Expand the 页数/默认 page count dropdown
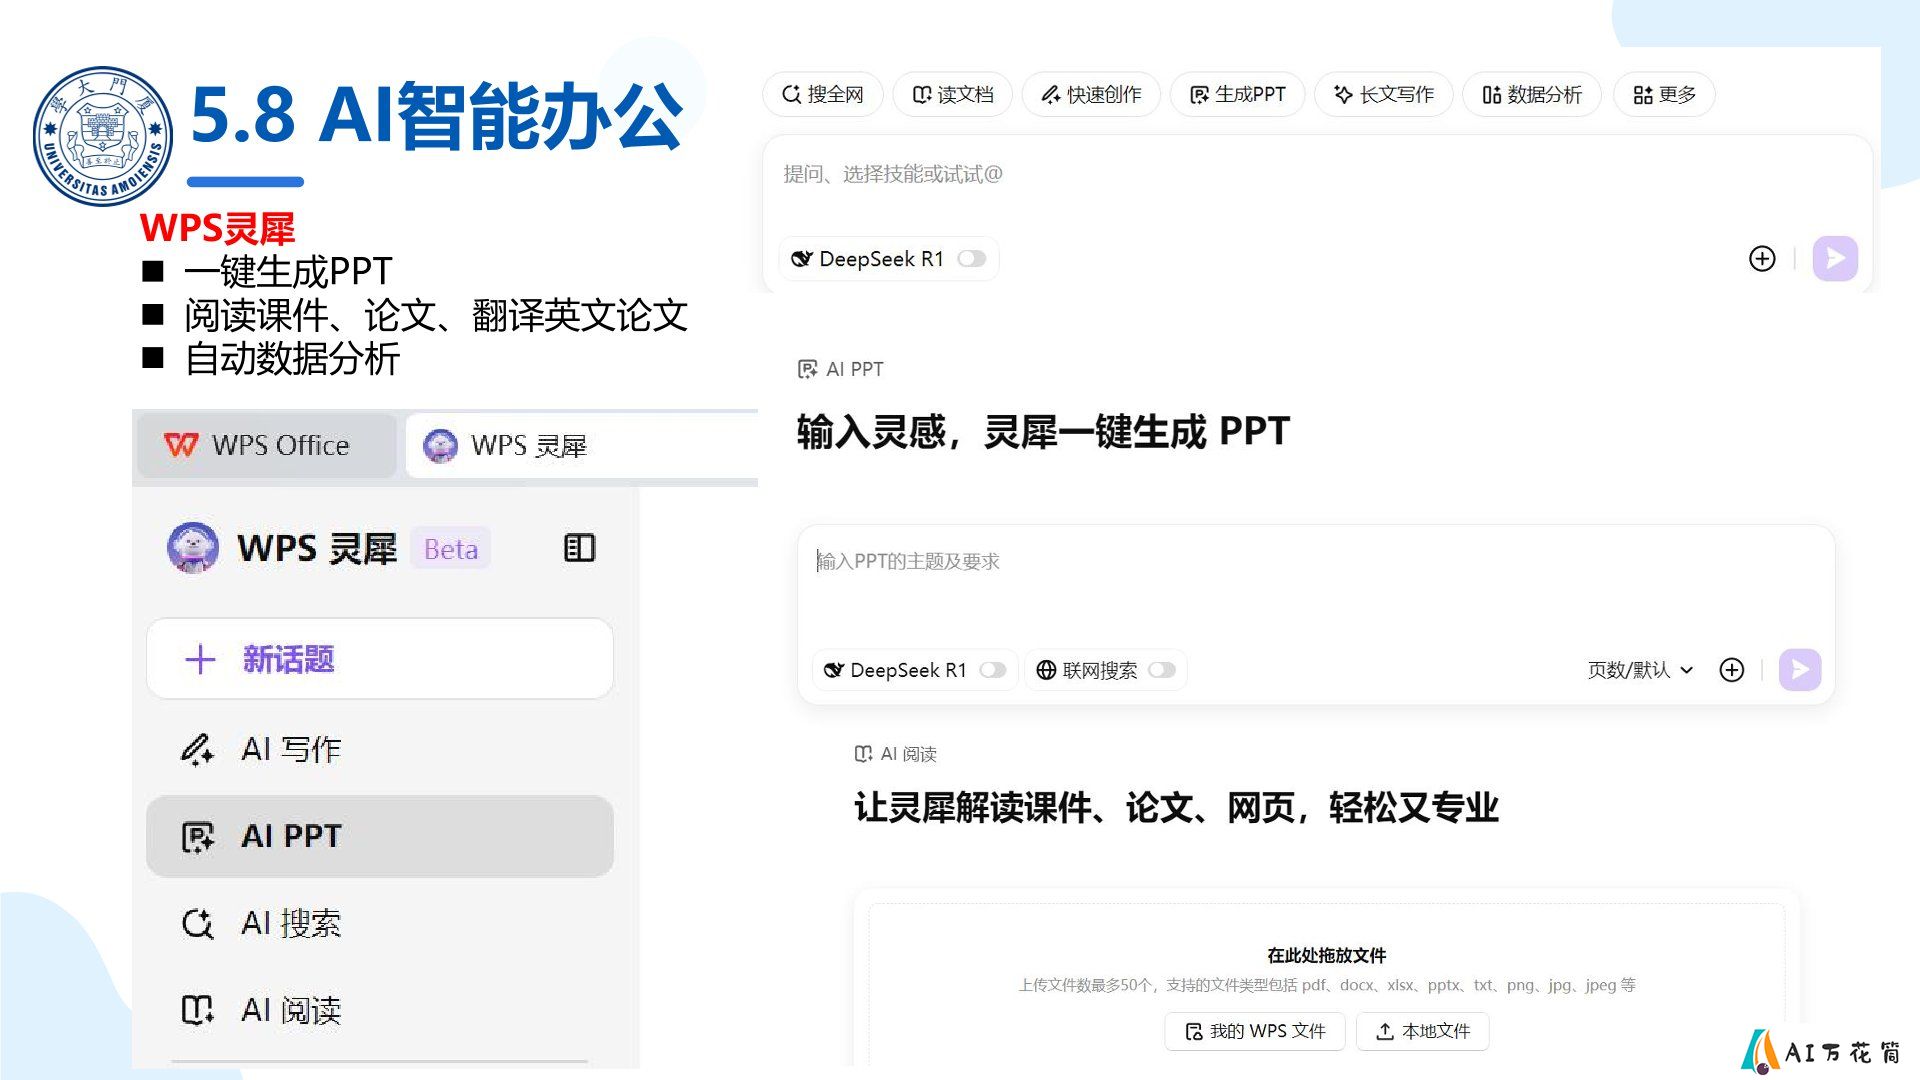1920x1080 pixels. click(x=1641, y=670)
